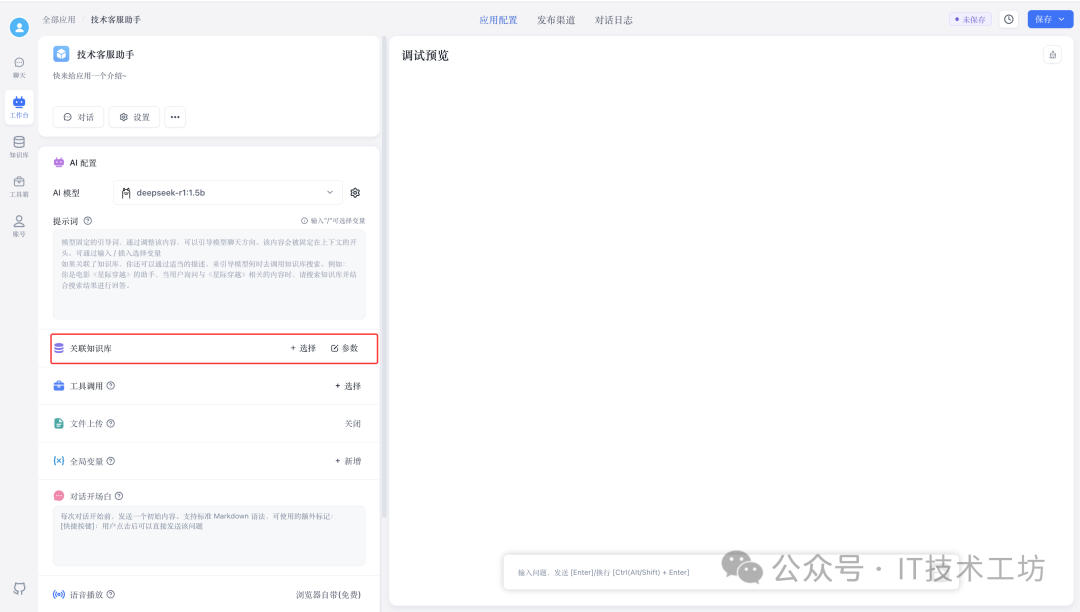Click the avatar icon at top left corner
This screenshot has height=612, width=1080.
(19, 26)
